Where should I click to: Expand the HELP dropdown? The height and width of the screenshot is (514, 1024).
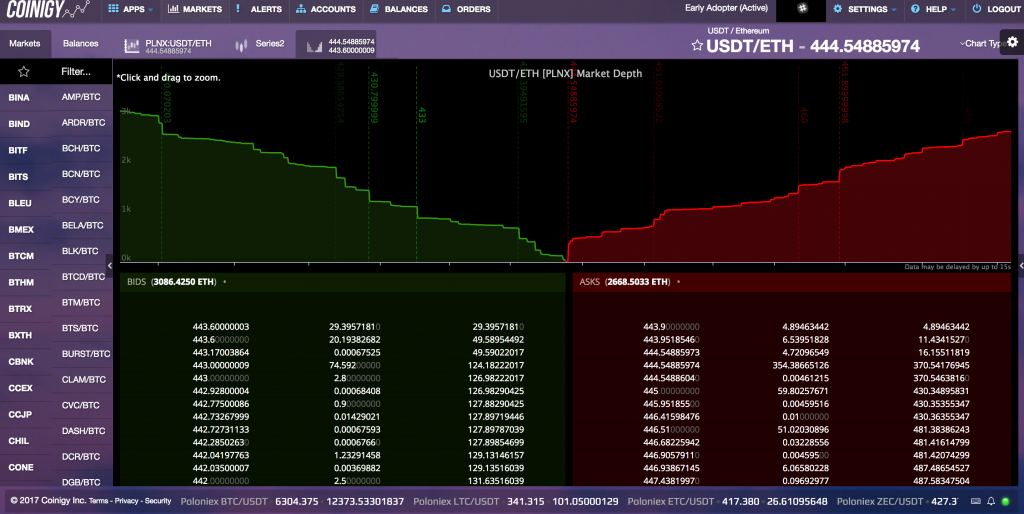[x=933, y=9]
